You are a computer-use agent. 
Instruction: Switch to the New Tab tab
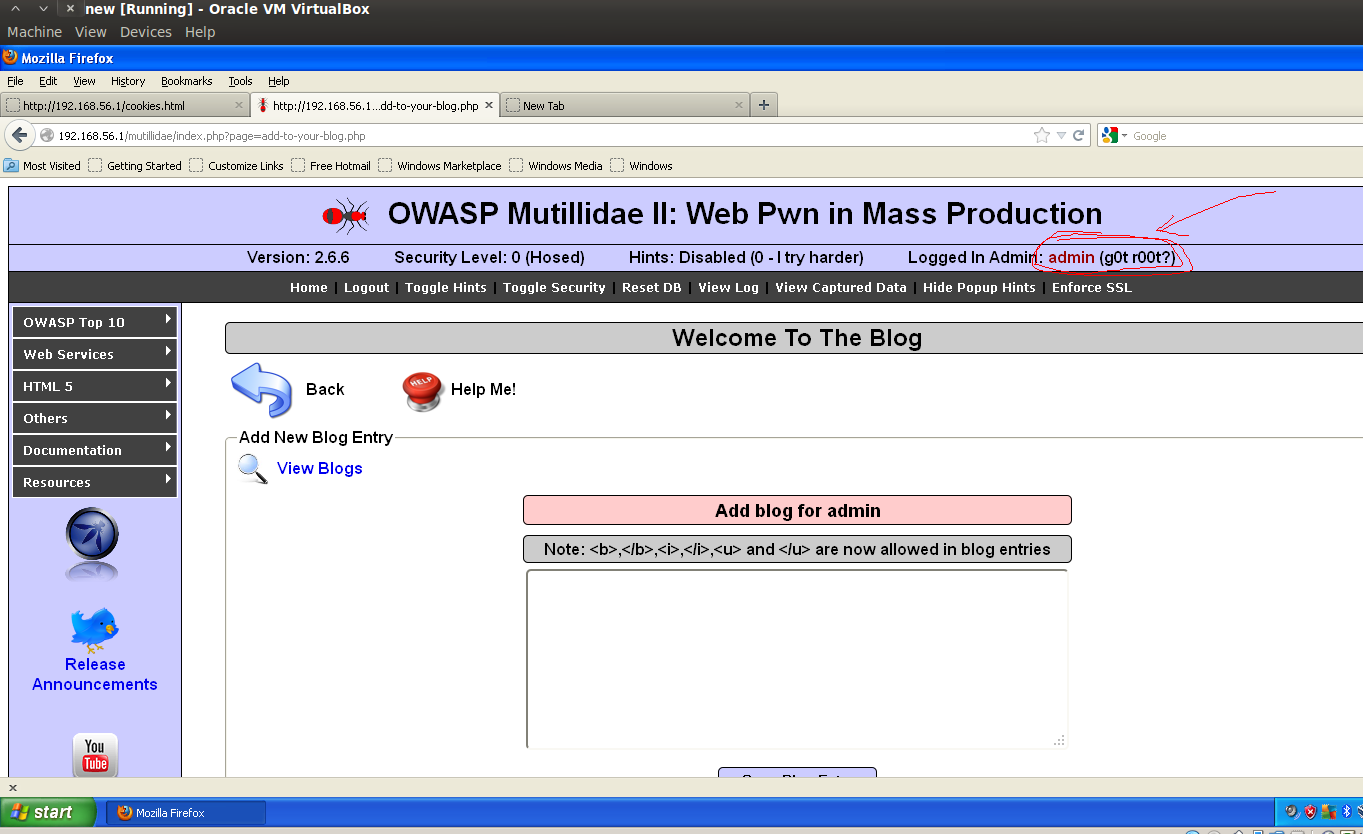pos(624,105)
